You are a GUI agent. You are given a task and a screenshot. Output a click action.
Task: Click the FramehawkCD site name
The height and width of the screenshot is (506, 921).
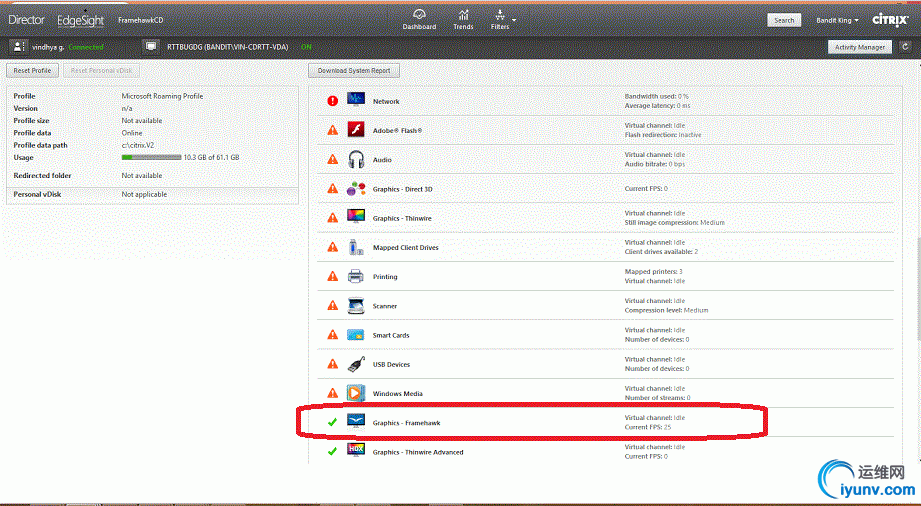[x=140, y=20]
